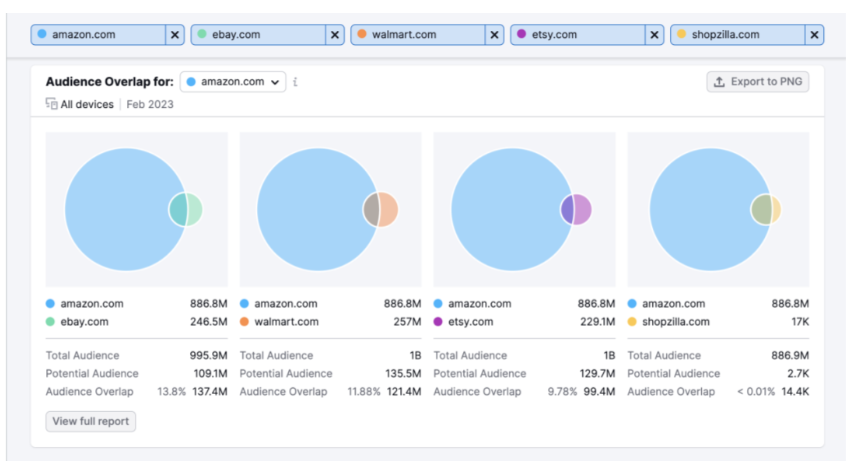
Task: Remove ebay.com chip with its X
Action: tap(335, 35)
